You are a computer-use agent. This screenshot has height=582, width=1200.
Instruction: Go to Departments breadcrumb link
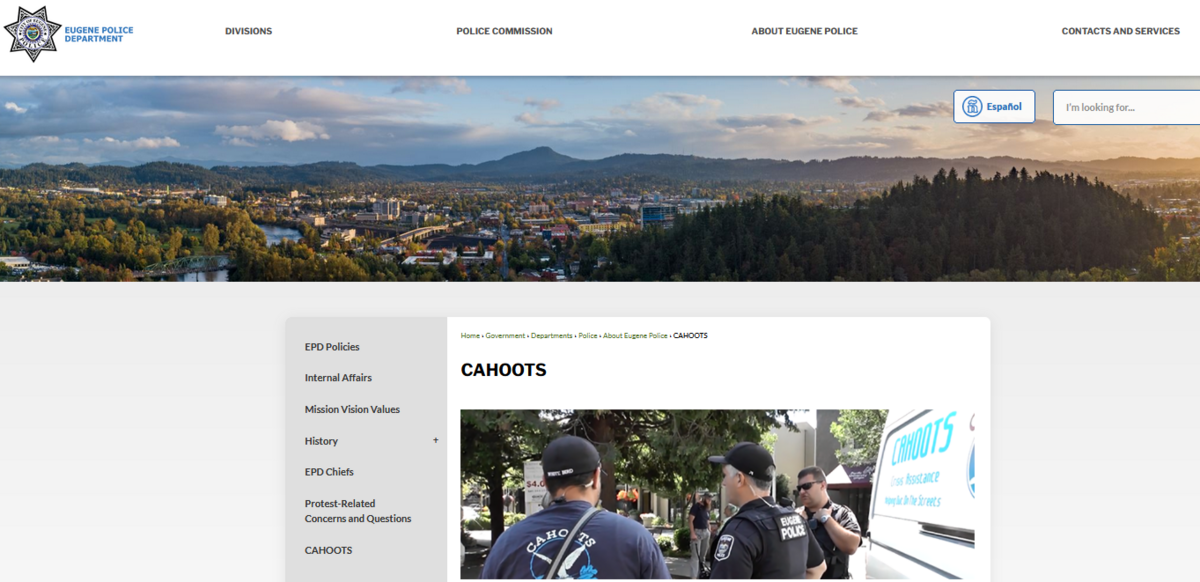coord(552,336)
